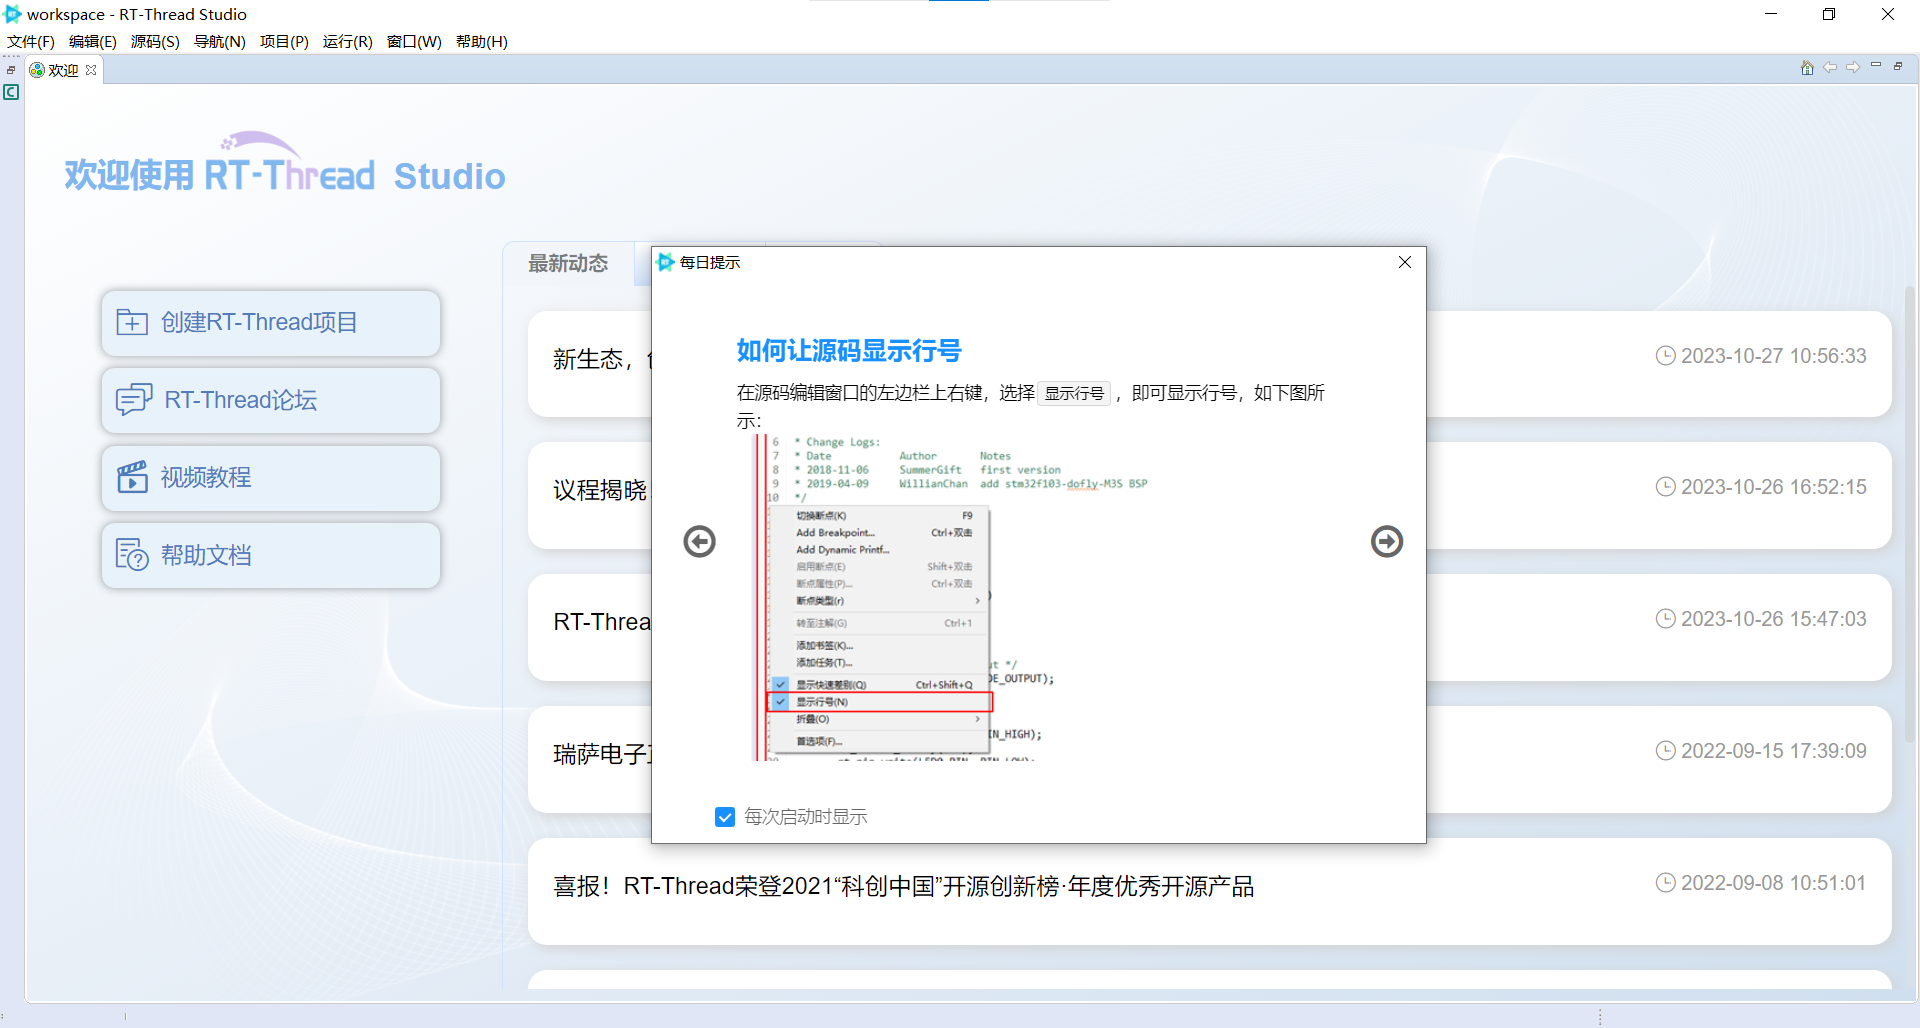Show the next daily tip
Screen dimensions: 1920x1028
[x=1387, y=541]
